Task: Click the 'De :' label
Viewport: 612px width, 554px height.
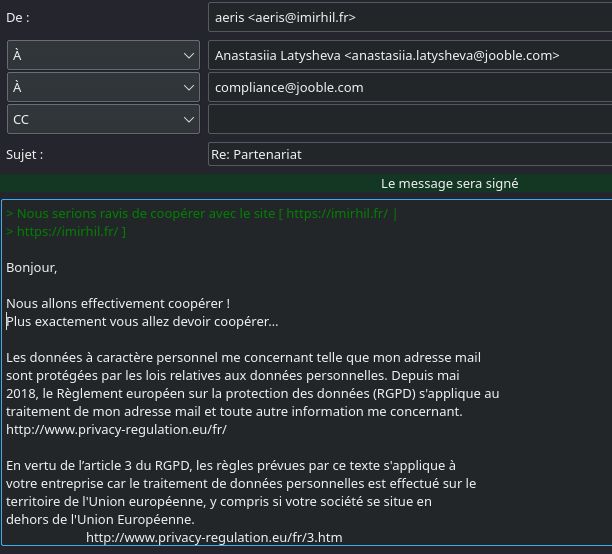Action: pos(18,18)
